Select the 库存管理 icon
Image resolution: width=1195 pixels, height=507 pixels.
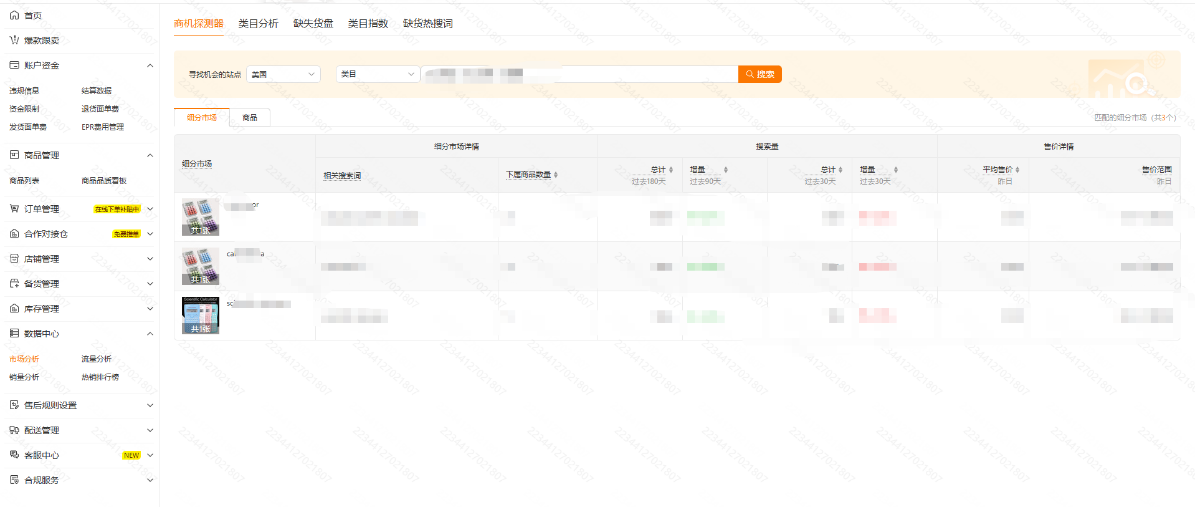click(x=14, y=309)
